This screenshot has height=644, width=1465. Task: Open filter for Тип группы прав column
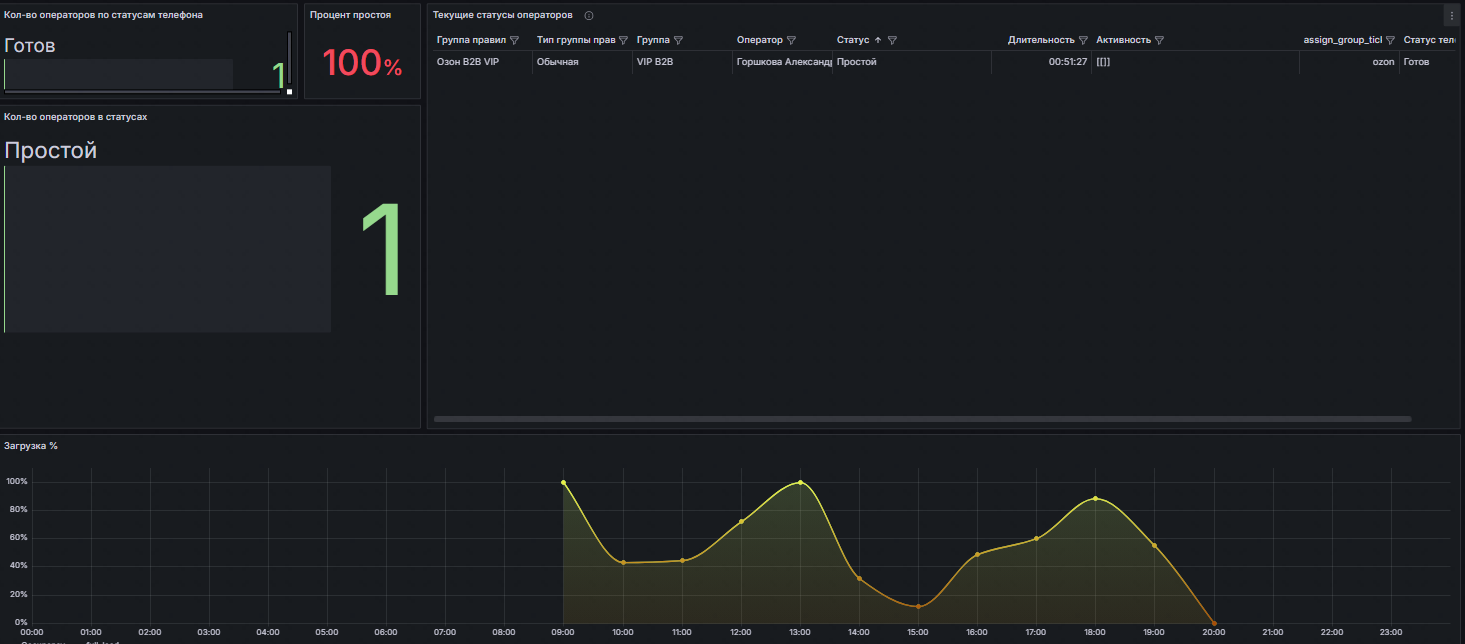(x=623, y=40)
